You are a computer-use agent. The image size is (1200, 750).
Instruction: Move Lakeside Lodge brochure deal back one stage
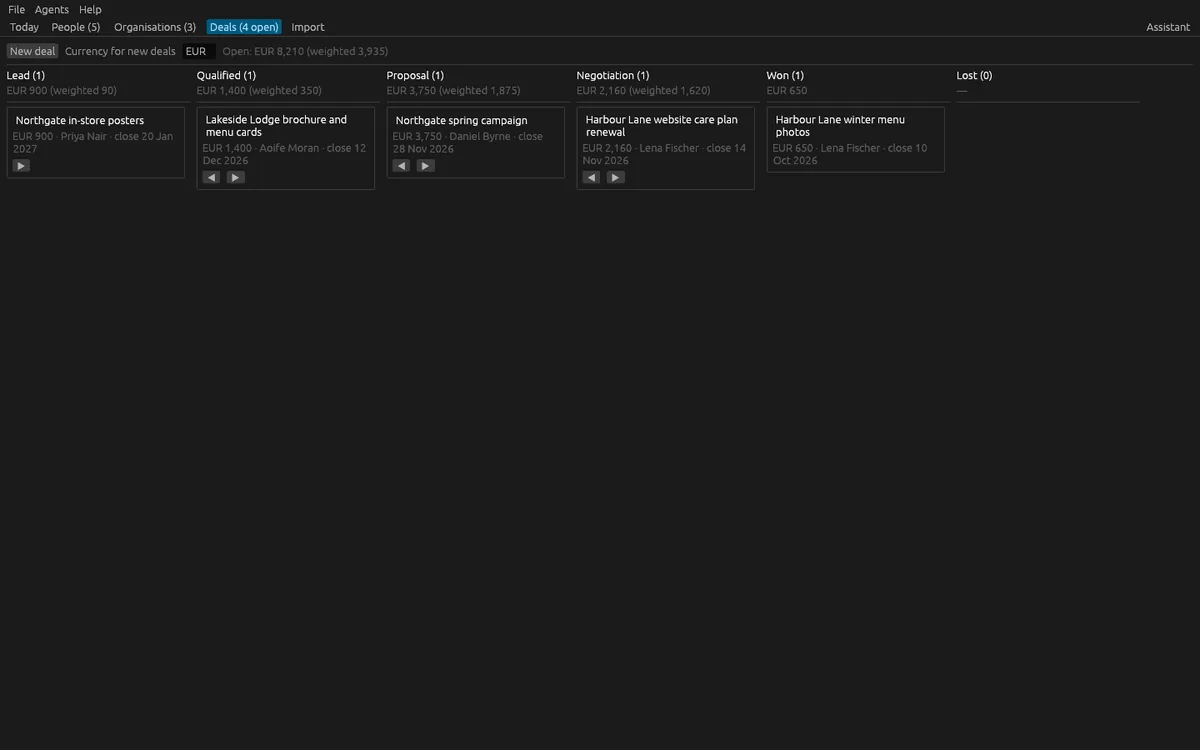point(211,177)
